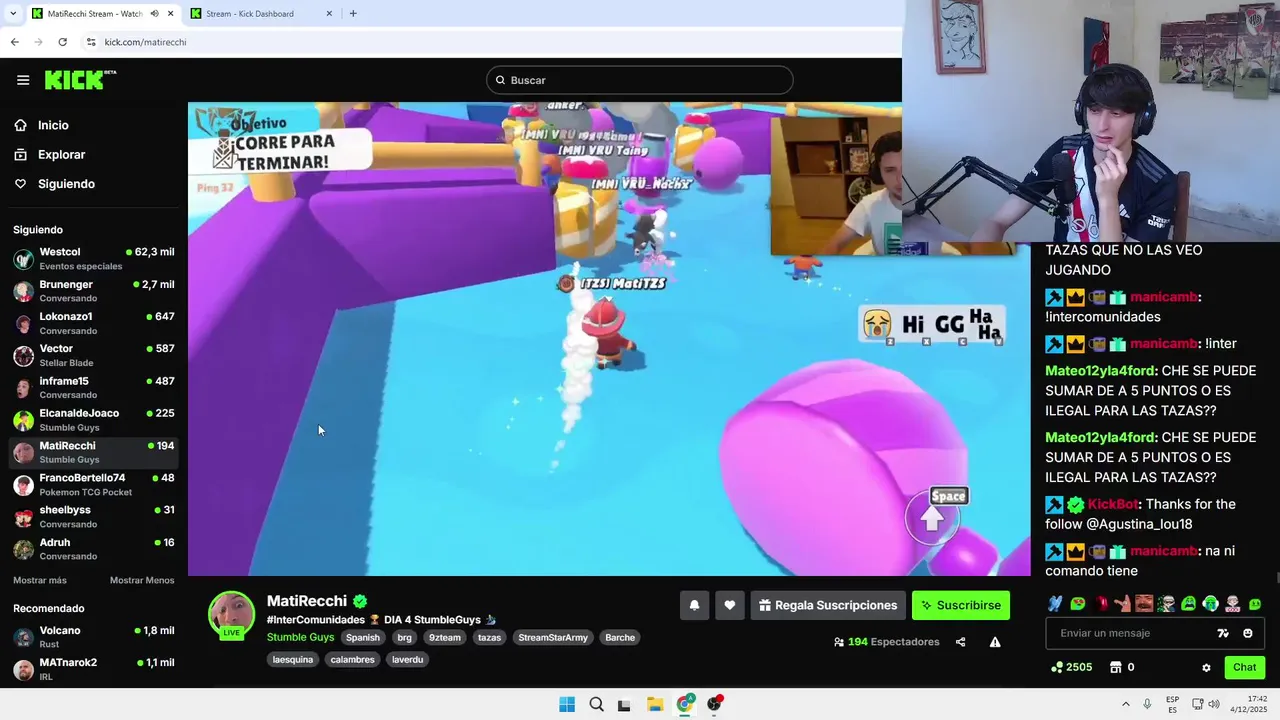Open FrancoBertello74's channel in sidebar
Screen dimensions: 1280x720
click(x=94, y=485)
